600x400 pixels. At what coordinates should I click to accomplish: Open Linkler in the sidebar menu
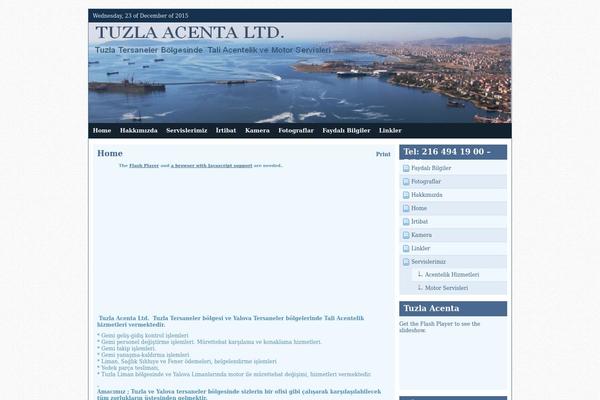(x=421, y=248)
